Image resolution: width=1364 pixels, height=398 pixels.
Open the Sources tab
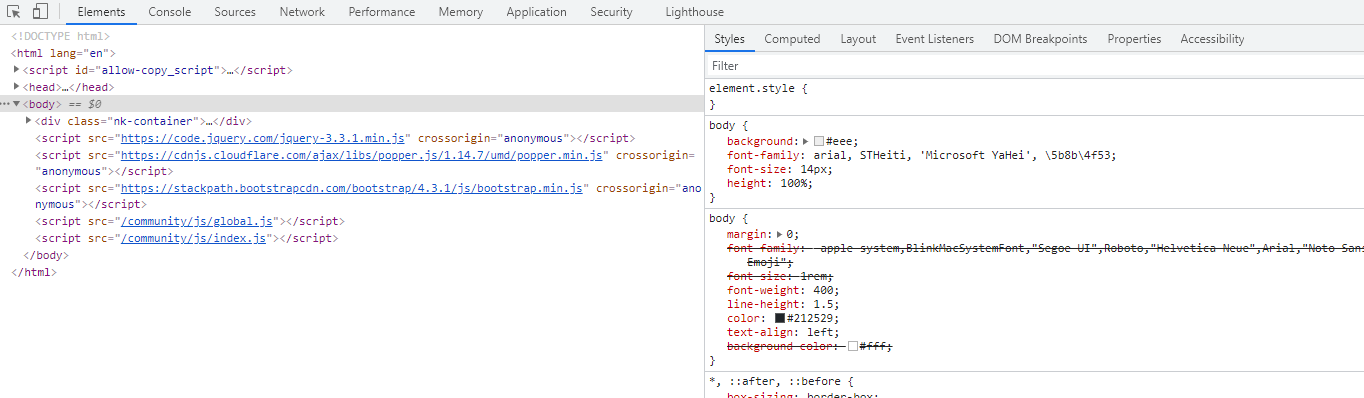pyautogui.click(x=235, y=12)
